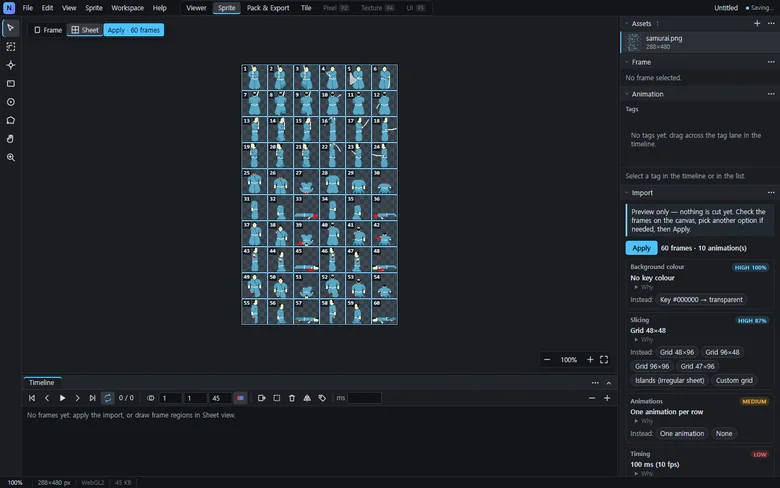
Task: Select the arrow pointer tool
Action: click(x=10, y=28)
